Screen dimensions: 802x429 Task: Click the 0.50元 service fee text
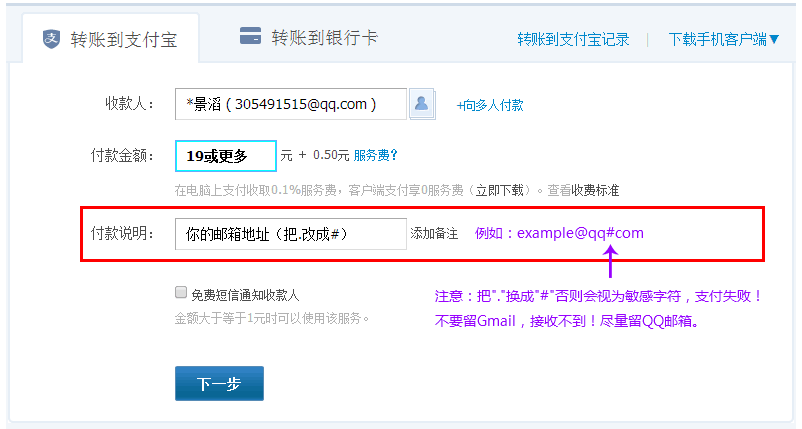coord(331,155)
